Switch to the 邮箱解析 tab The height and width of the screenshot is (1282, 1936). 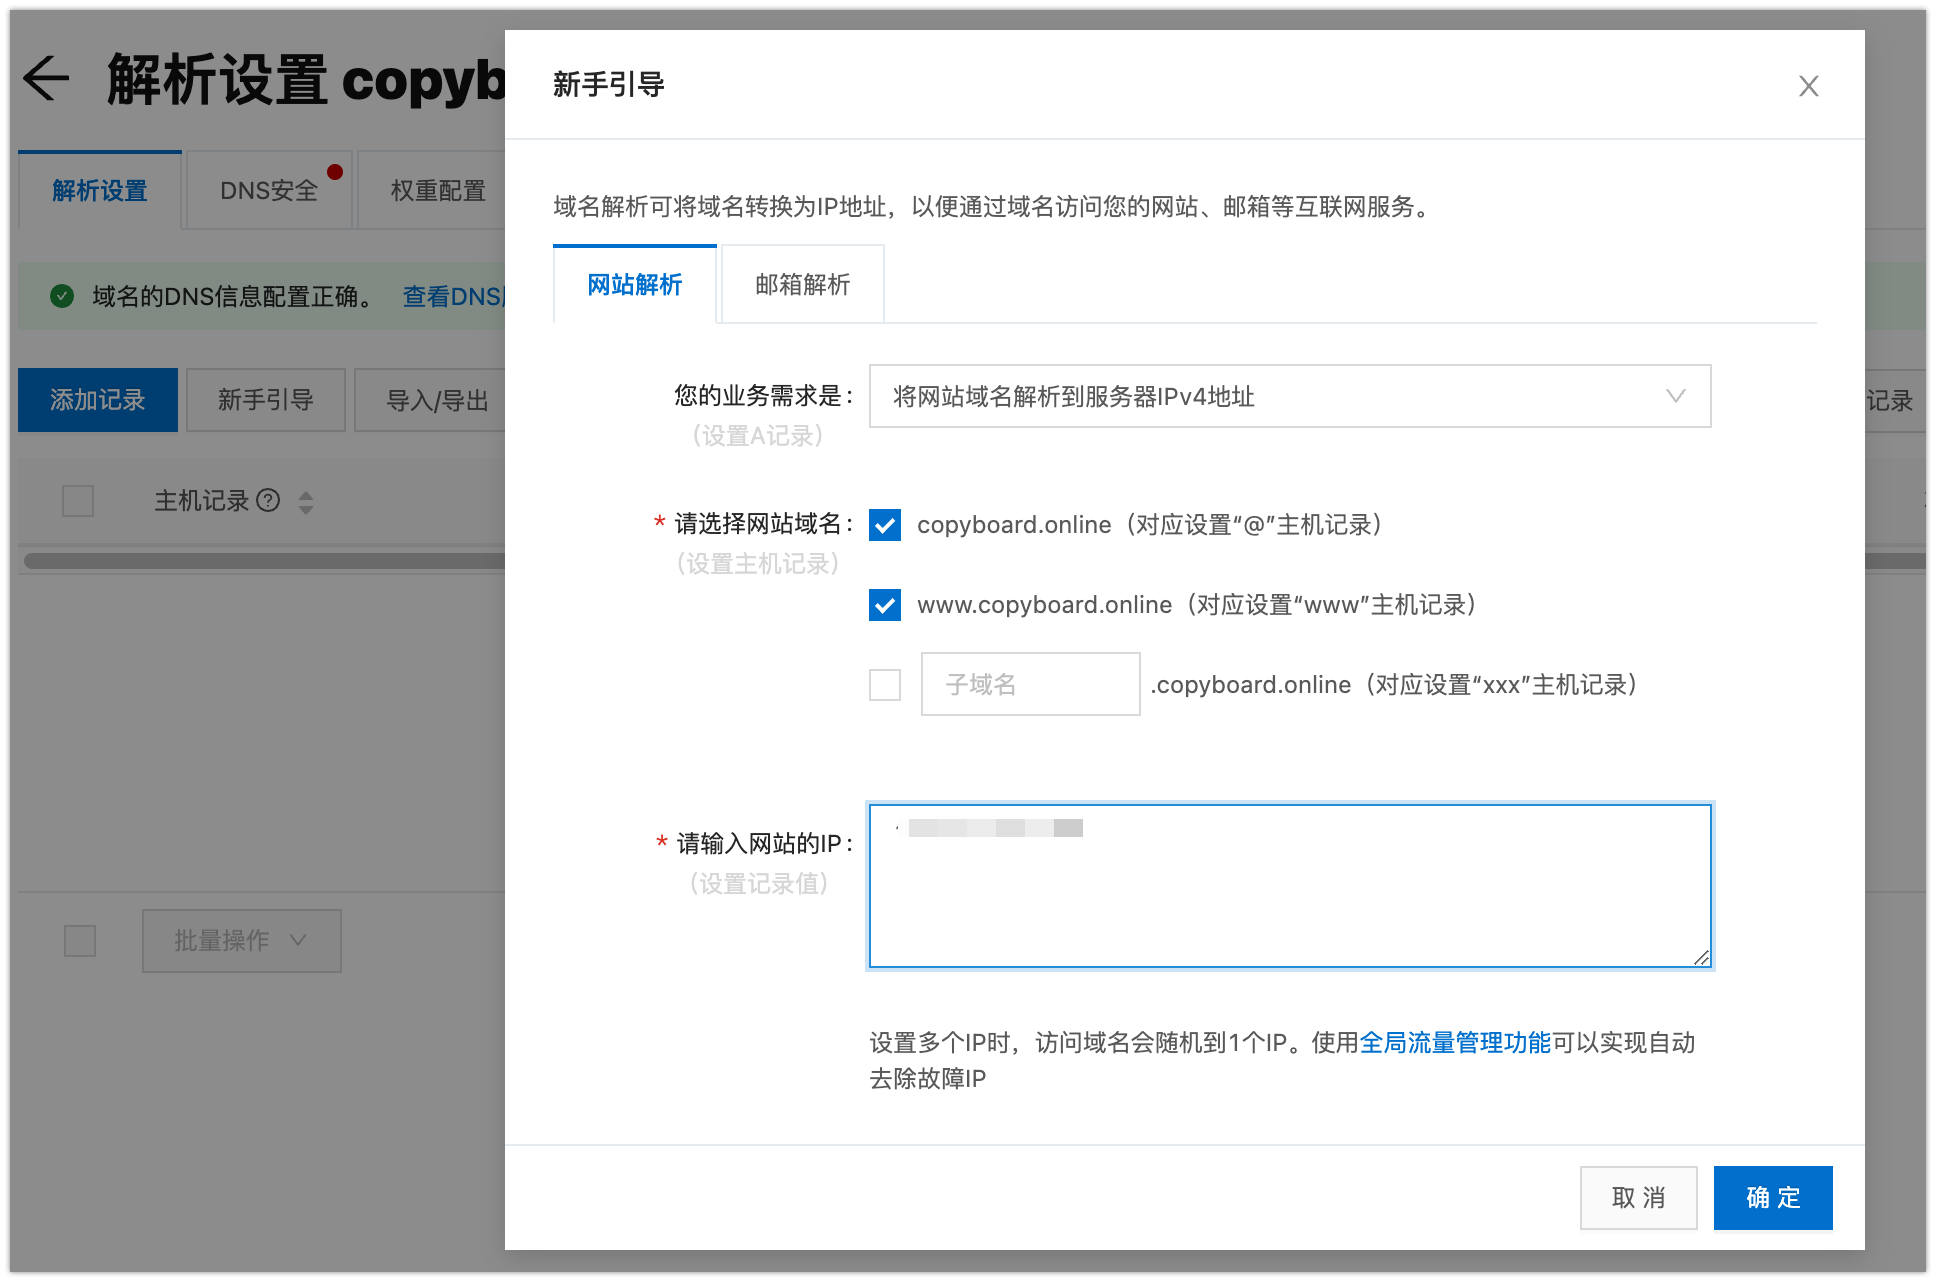click(802, 285)
